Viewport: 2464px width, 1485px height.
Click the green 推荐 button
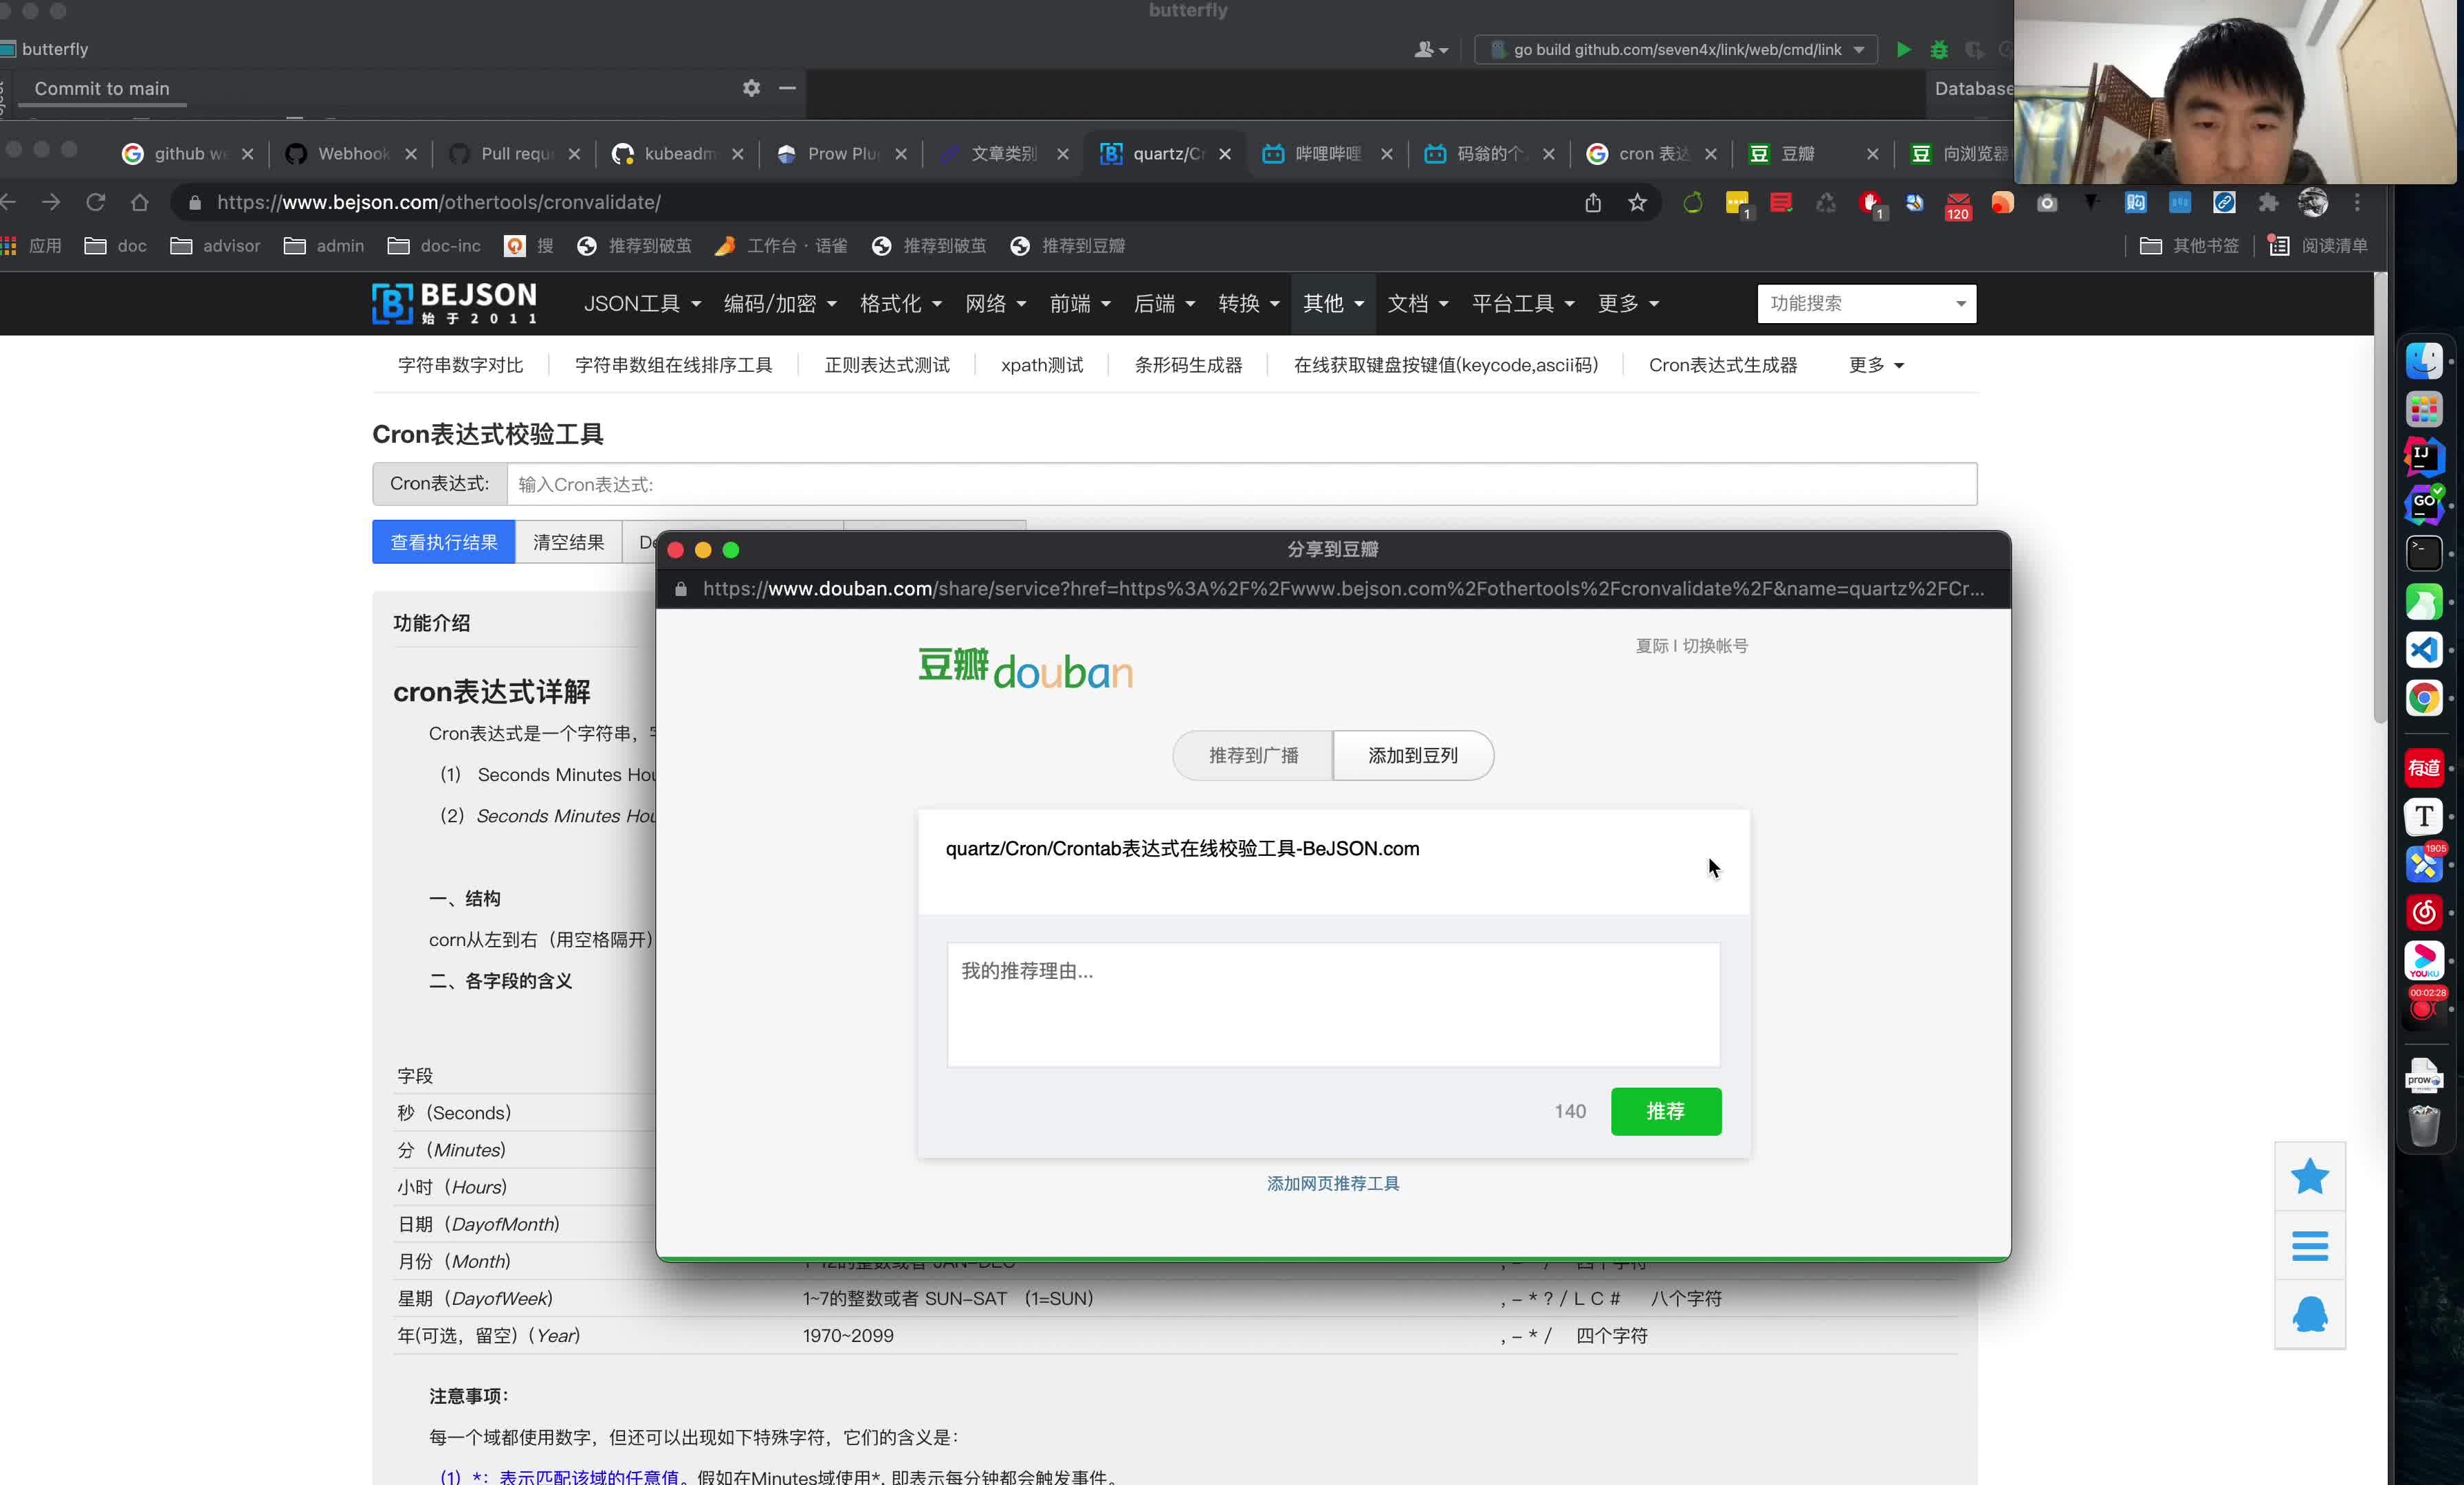point(1665,1111)
